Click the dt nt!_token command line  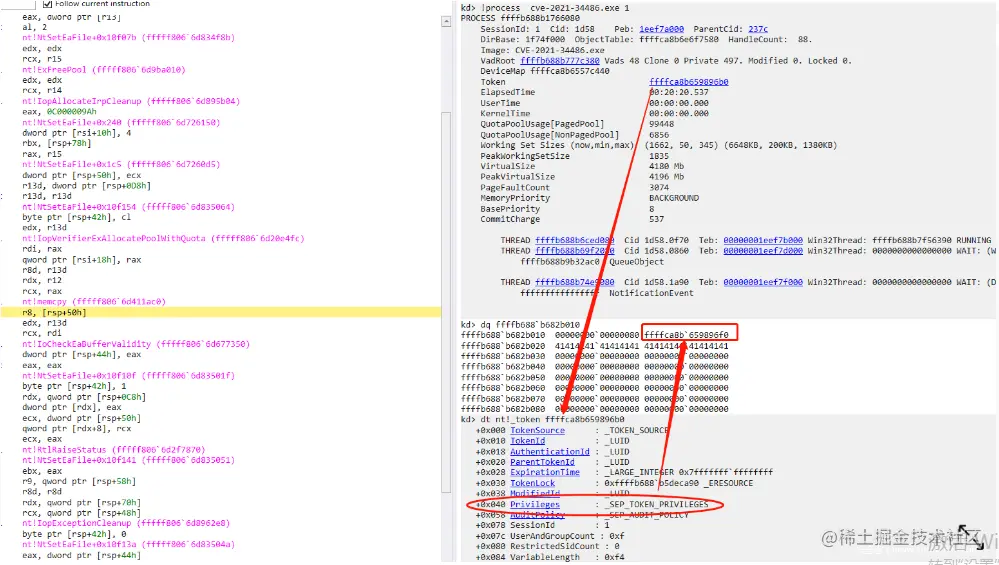[x=542, y=419]
